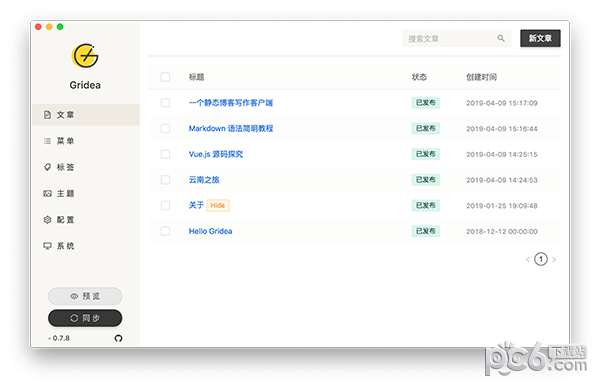Open the post 一个静态博客写作客户端
The image size is (600, 388).
(231, 103)
